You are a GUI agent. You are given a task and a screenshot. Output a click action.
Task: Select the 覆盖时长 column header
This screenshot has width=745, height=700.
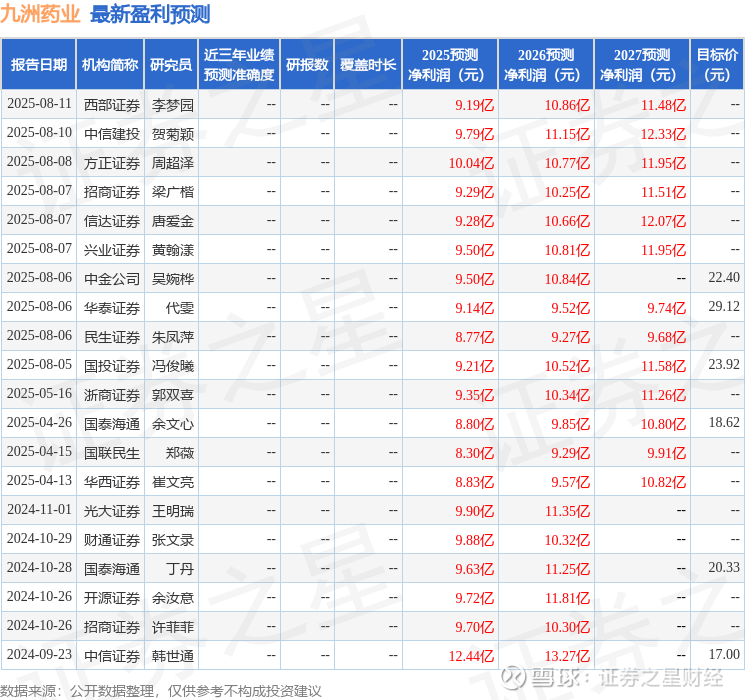pyautogui.click(x=368, y=65)
